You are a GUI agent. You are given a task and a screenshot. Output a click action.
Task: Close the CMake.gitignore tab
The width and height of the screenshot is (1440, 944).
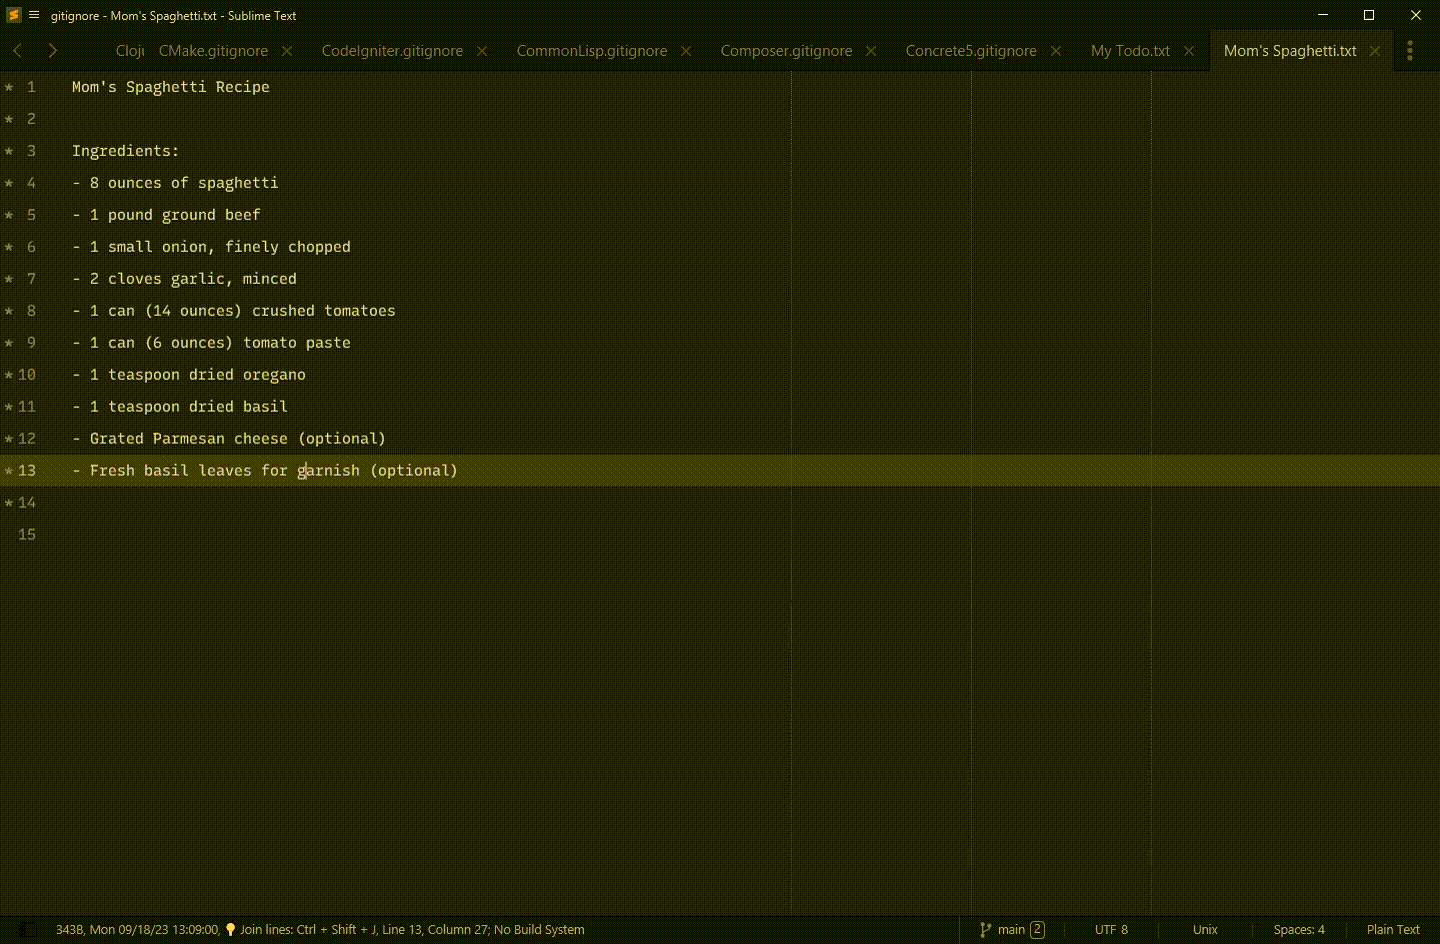[287, 51]
